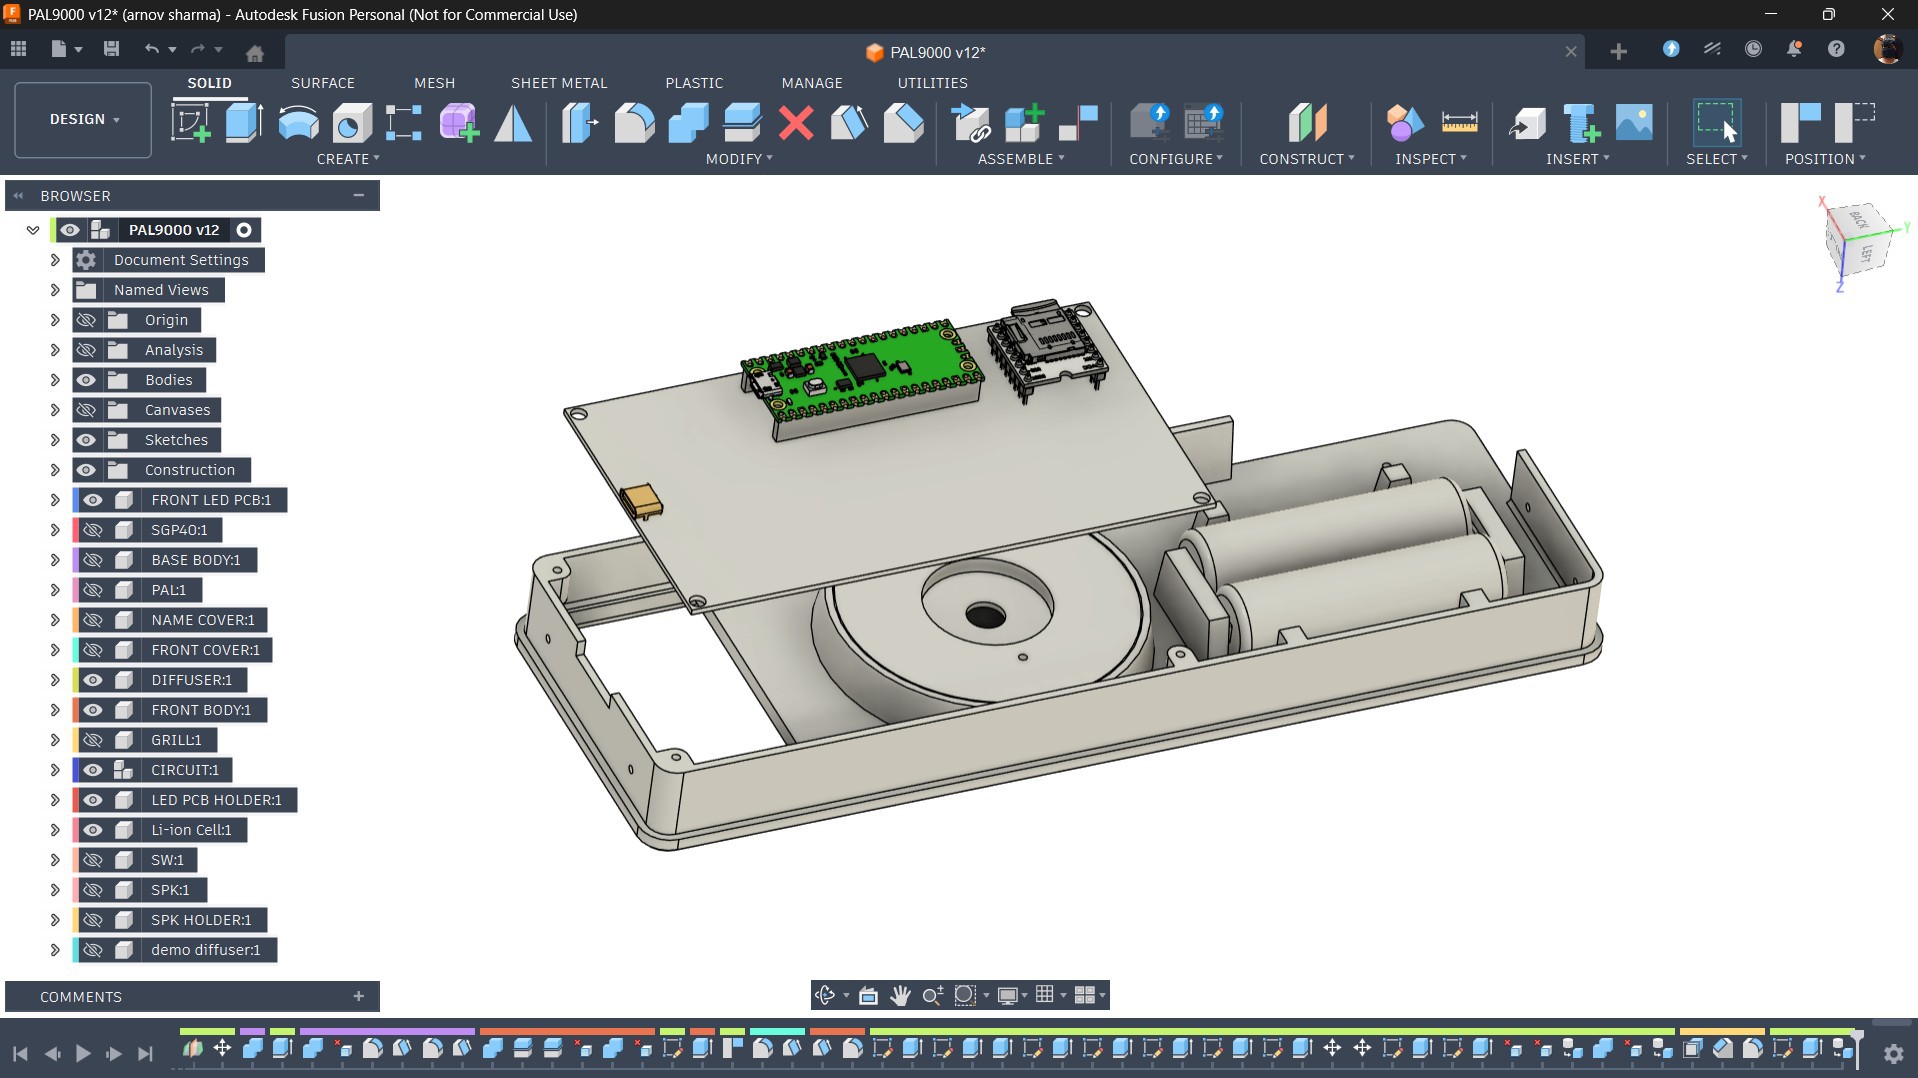Open the SHEET METAL tab

click(559, 83)
